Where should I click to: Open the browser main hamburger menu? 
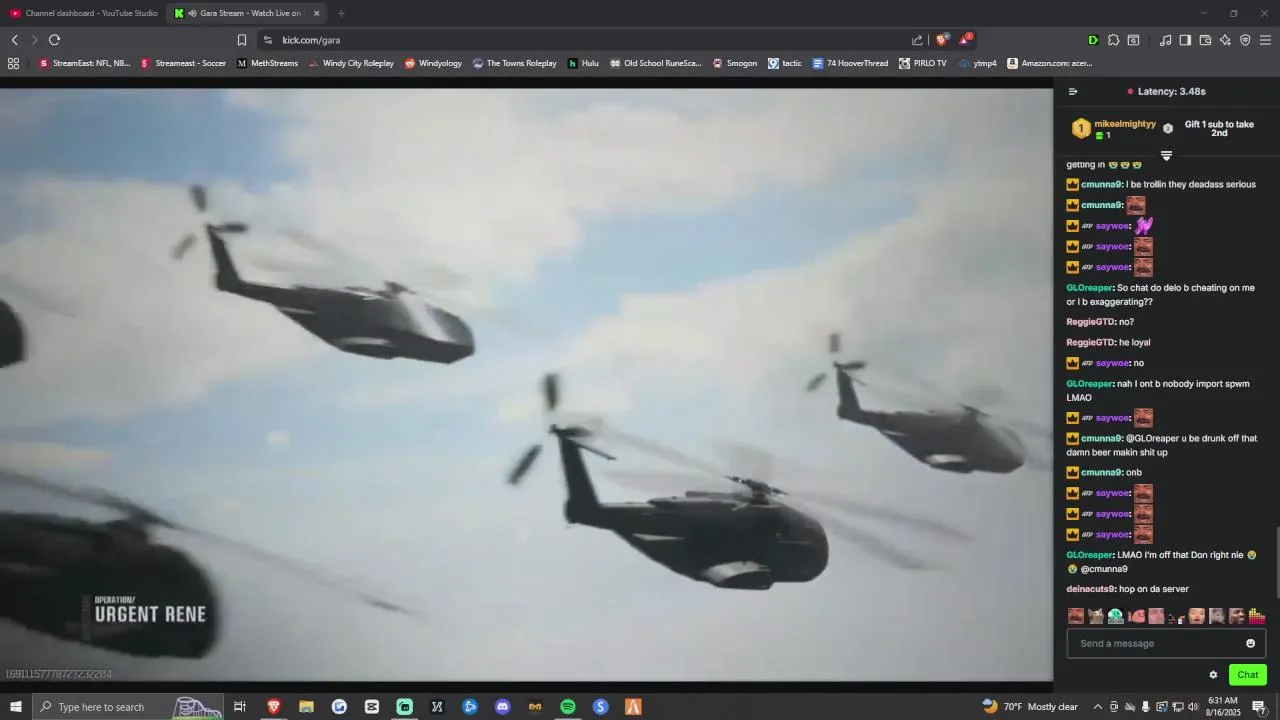(x=1265, y=40)
